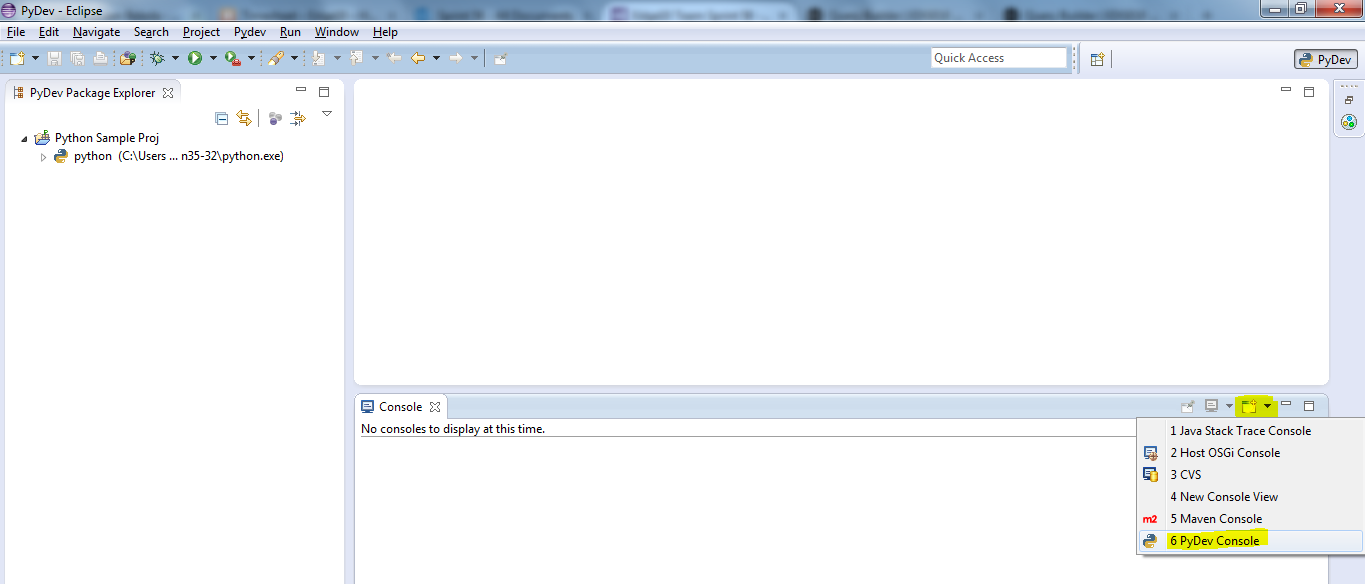The width and height of the screenshot is (1365, 584).
Task: Open the Open Console dropdown arrow
Action: pos(1267,405)
